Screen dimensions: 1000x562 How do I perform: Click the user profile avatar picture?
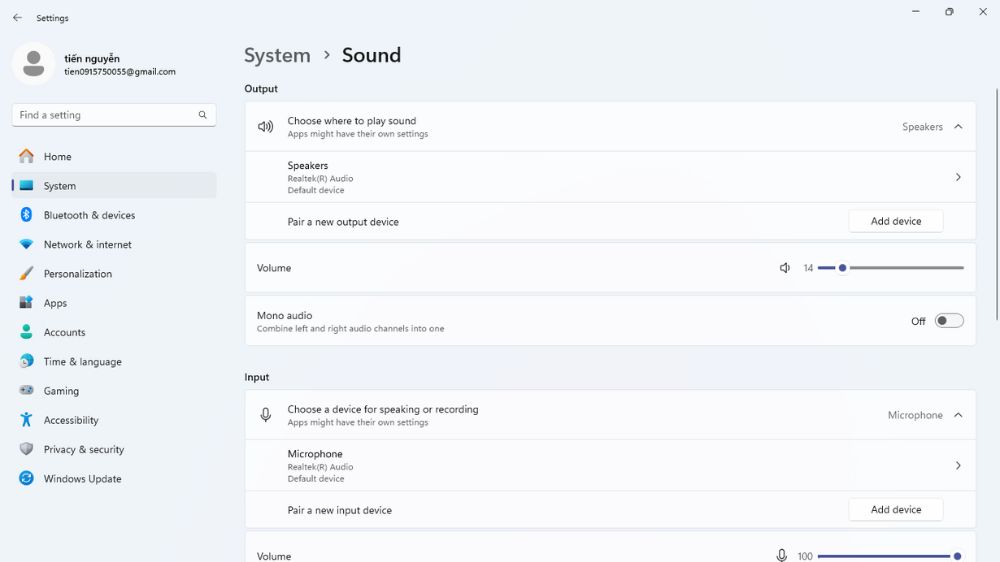33,64
